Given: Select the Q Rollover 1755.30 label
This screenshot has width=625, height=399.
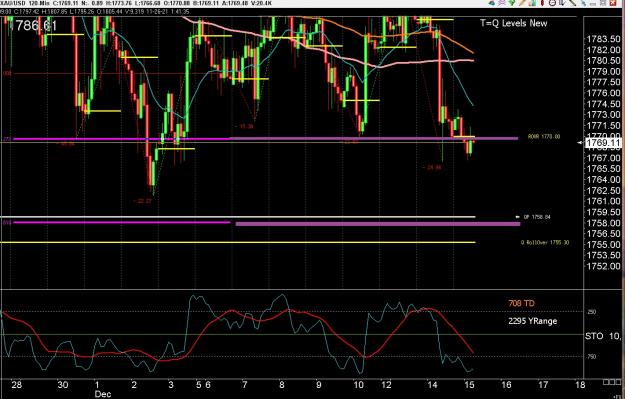Looking at the screenshot, I should [545, 242].
